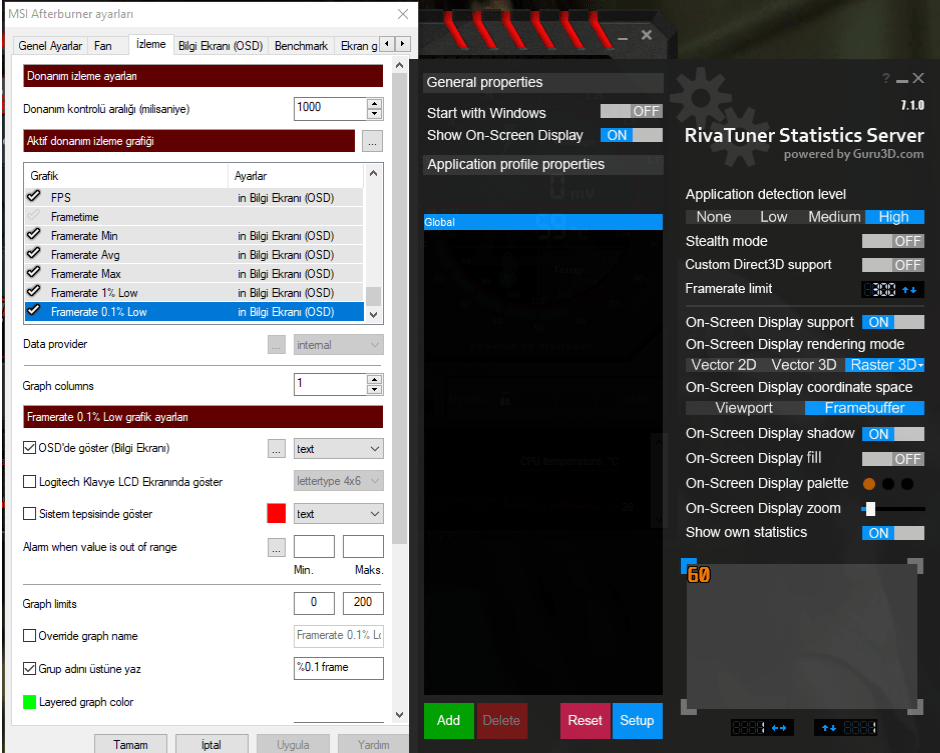This screenshot has height=753, width=940.
Task: Toggle Custom Direct3D support switch
Action: pyautogui.click(x=893, y=265)
